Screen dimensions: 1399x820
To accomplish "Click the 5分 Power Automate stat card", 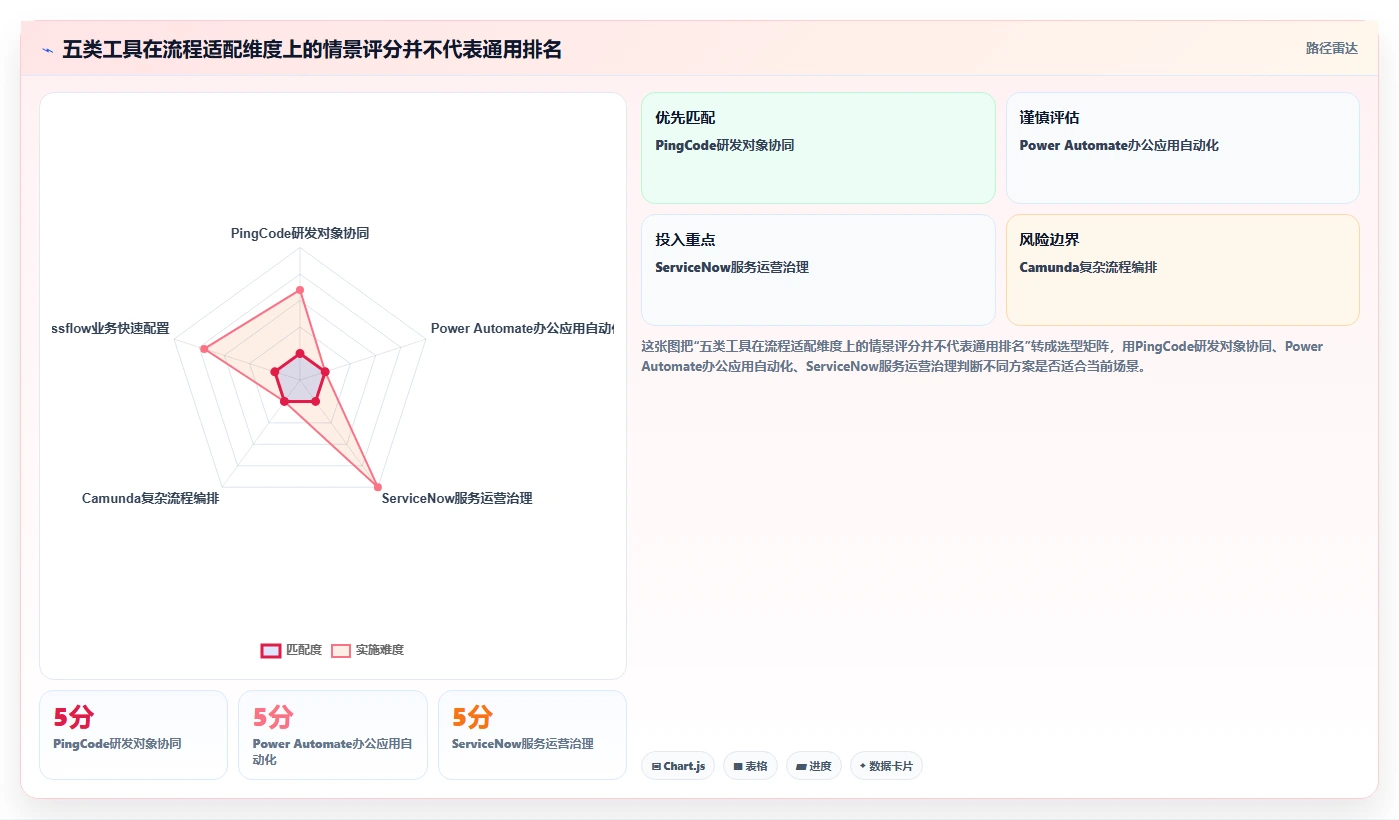I will [x=332, y=735].
